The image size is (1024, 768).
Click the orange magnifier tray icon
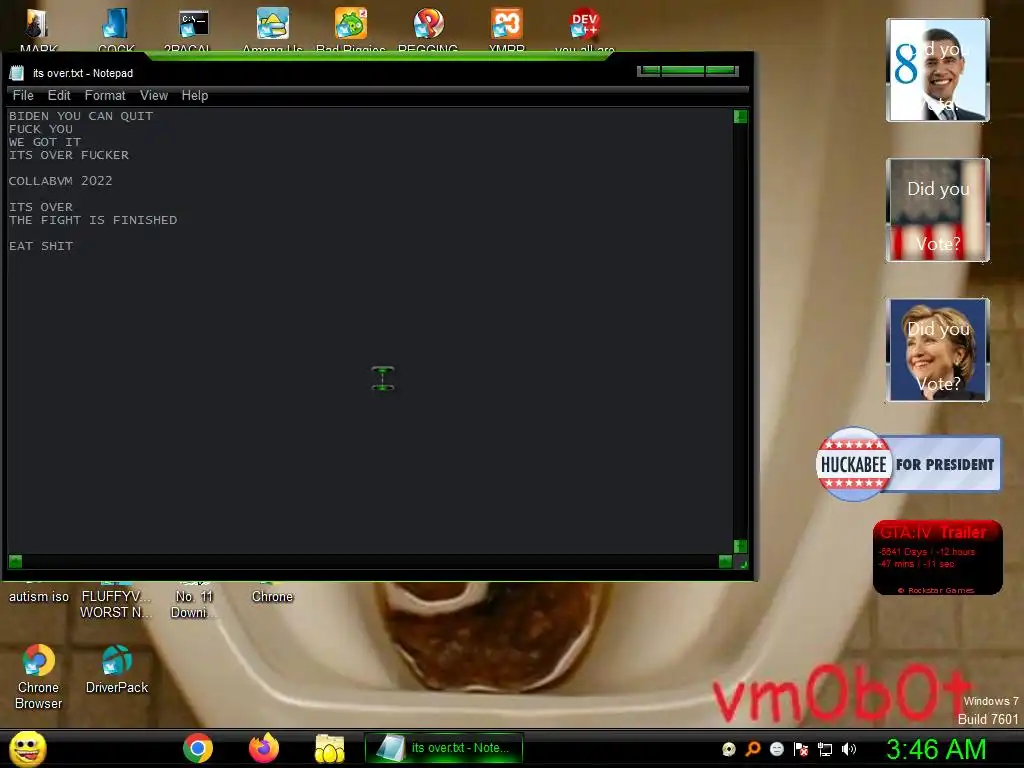pos(753,749)
